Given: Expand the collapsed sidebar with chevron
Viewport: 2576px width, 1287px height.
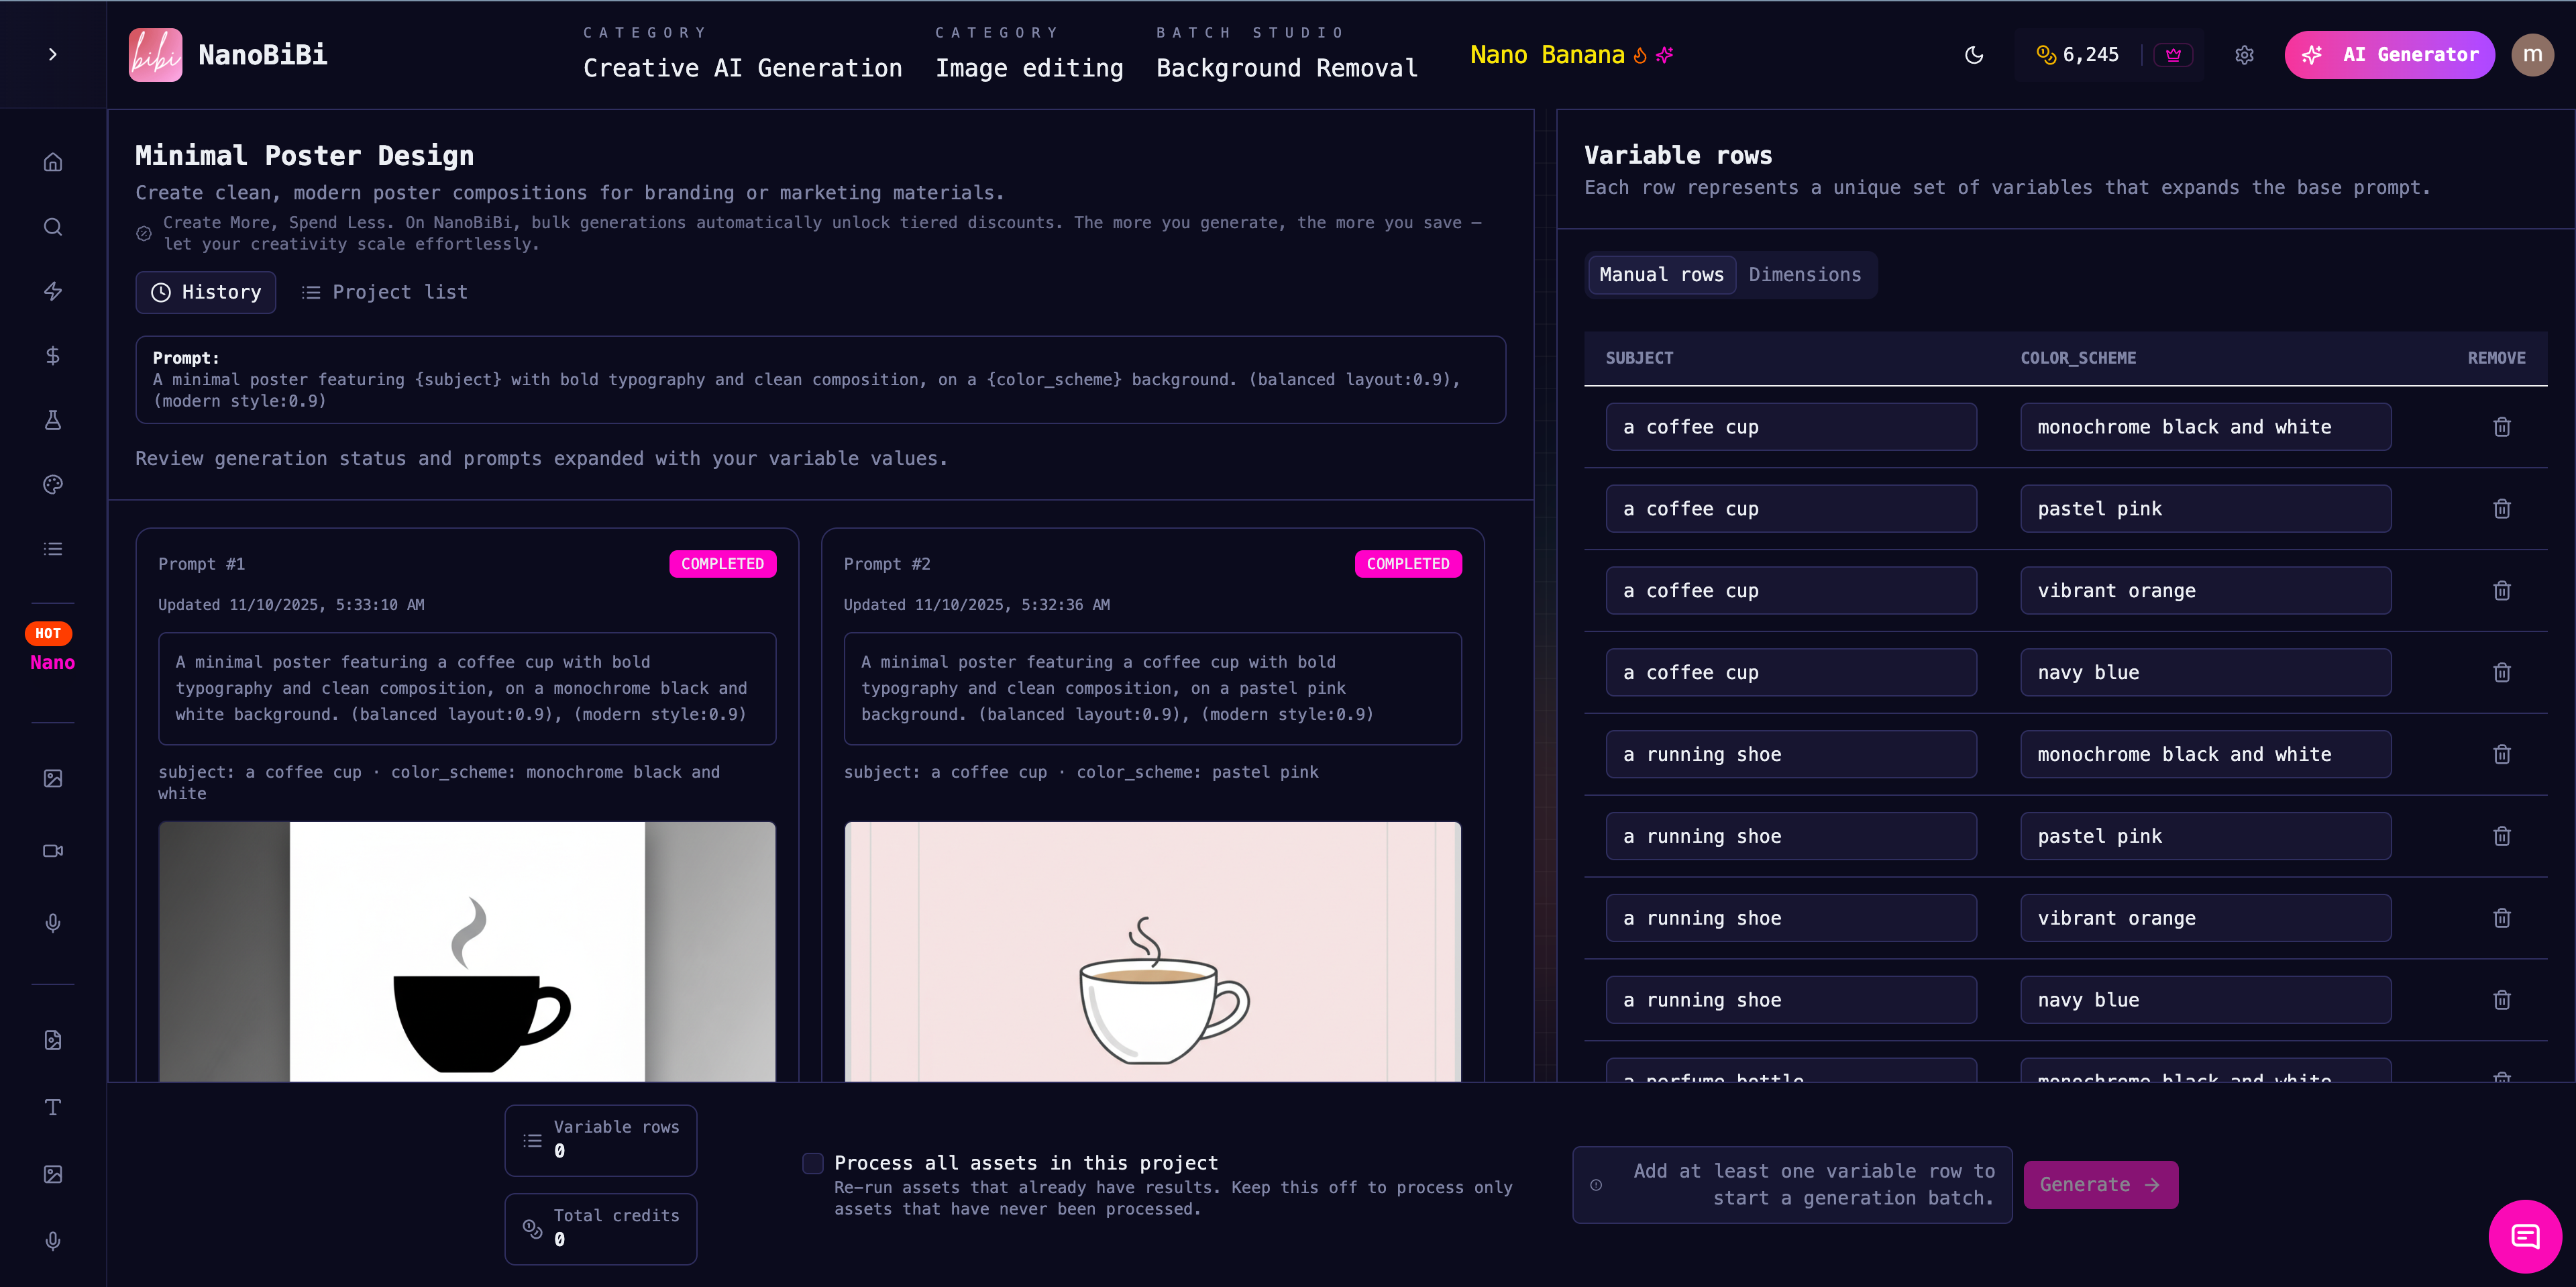Looking at the screenshot, I should (53, 54).
